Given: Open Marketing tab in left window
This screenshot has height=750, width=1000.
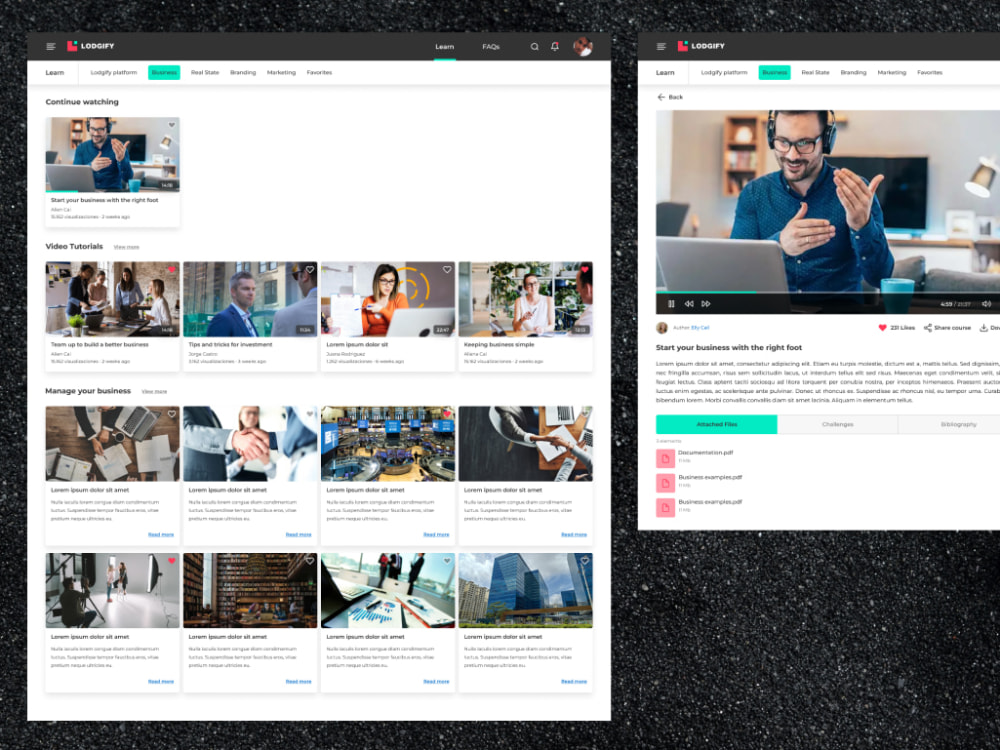Looking at the screenshot, I should [281, 73].
